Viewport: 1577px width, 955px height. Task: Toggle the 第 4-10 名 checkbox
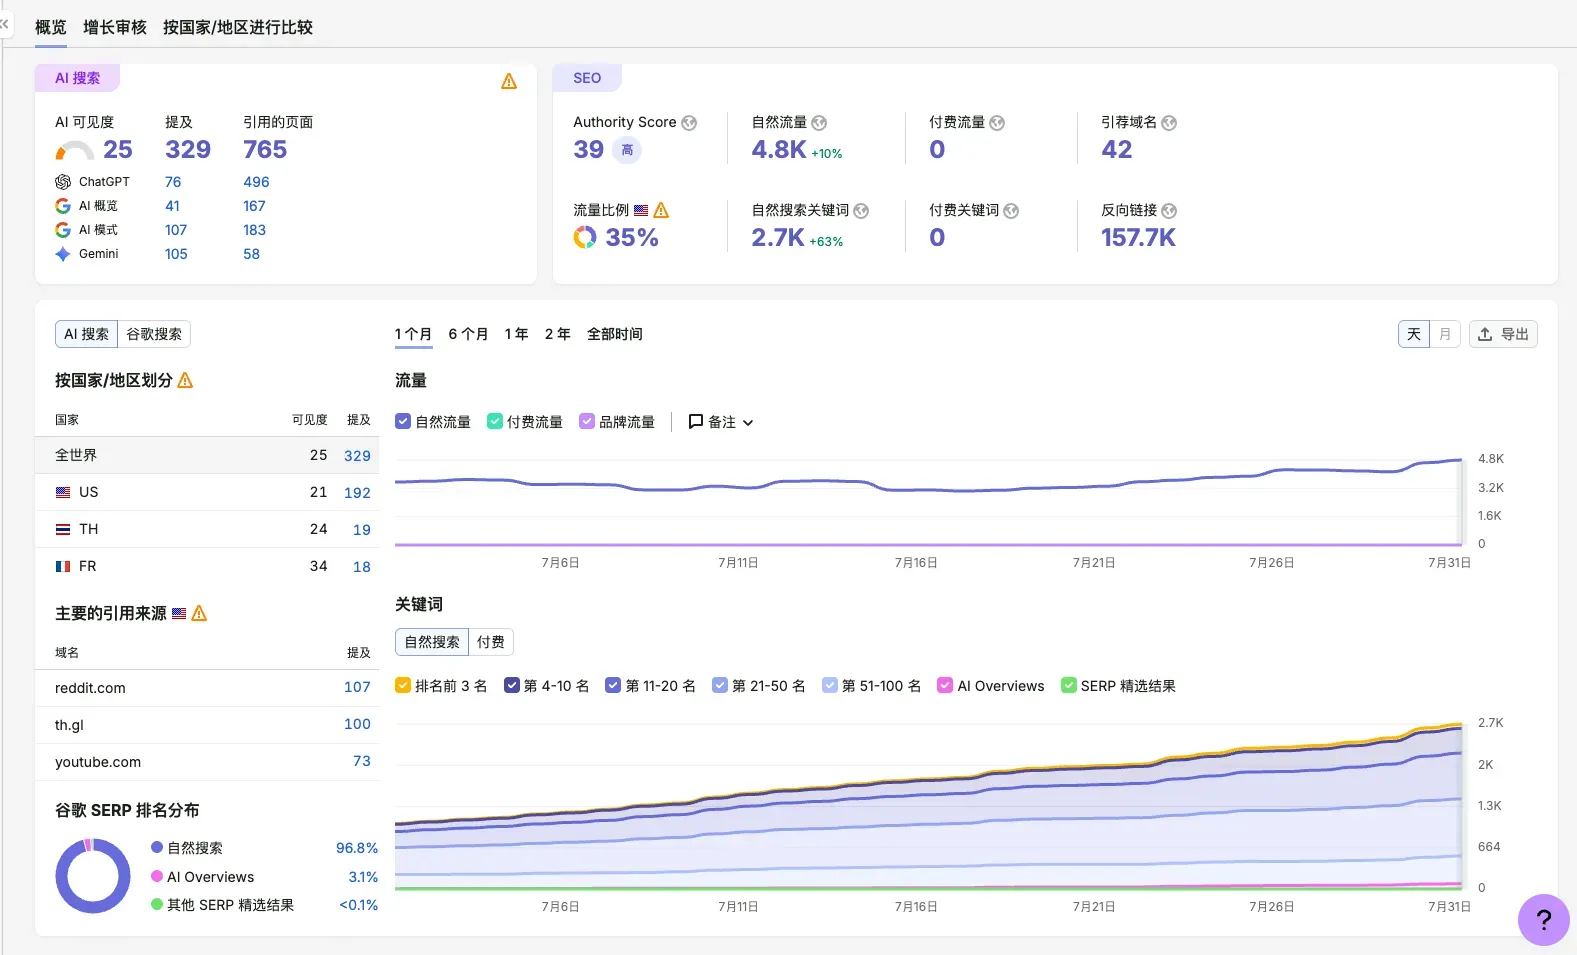[512, 685]
